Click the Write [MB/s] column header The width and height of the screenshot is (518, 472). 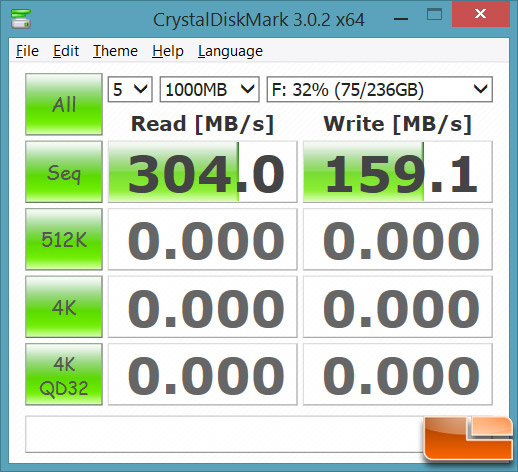coord(398,124)
